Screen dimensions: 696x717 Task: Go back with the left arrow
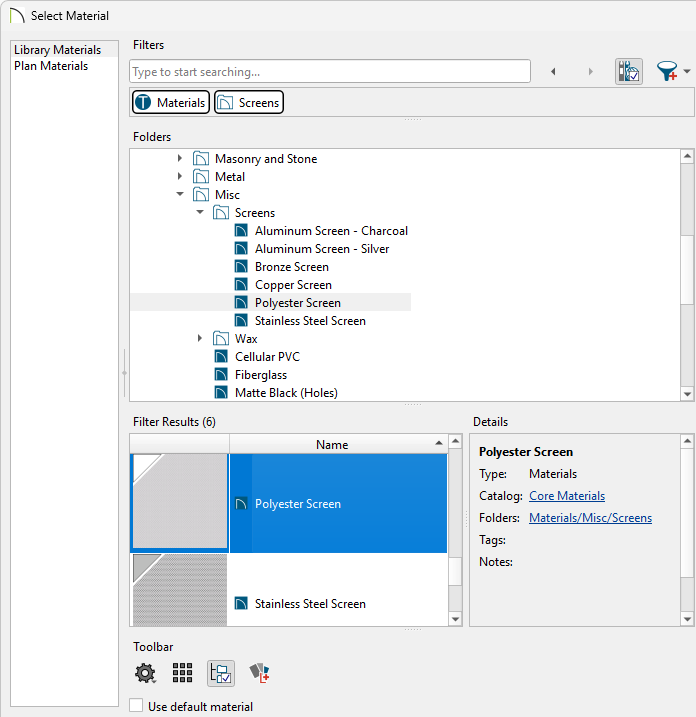click(553, 71)
